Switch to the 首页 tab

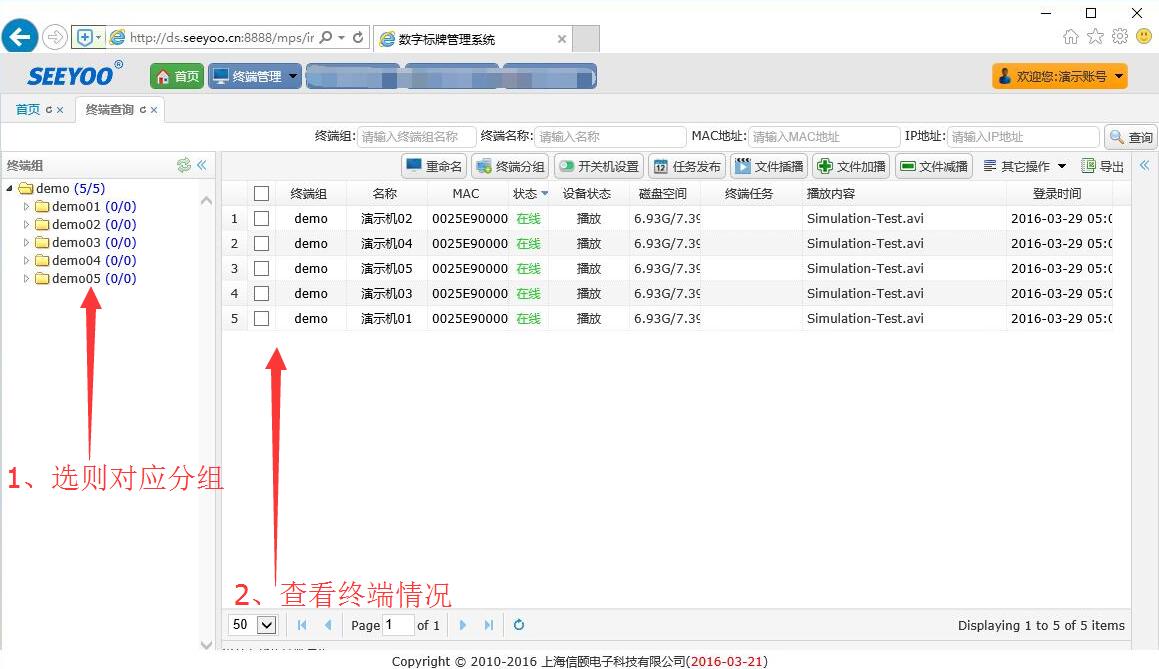pyautogui.click(x=28, y=109)
